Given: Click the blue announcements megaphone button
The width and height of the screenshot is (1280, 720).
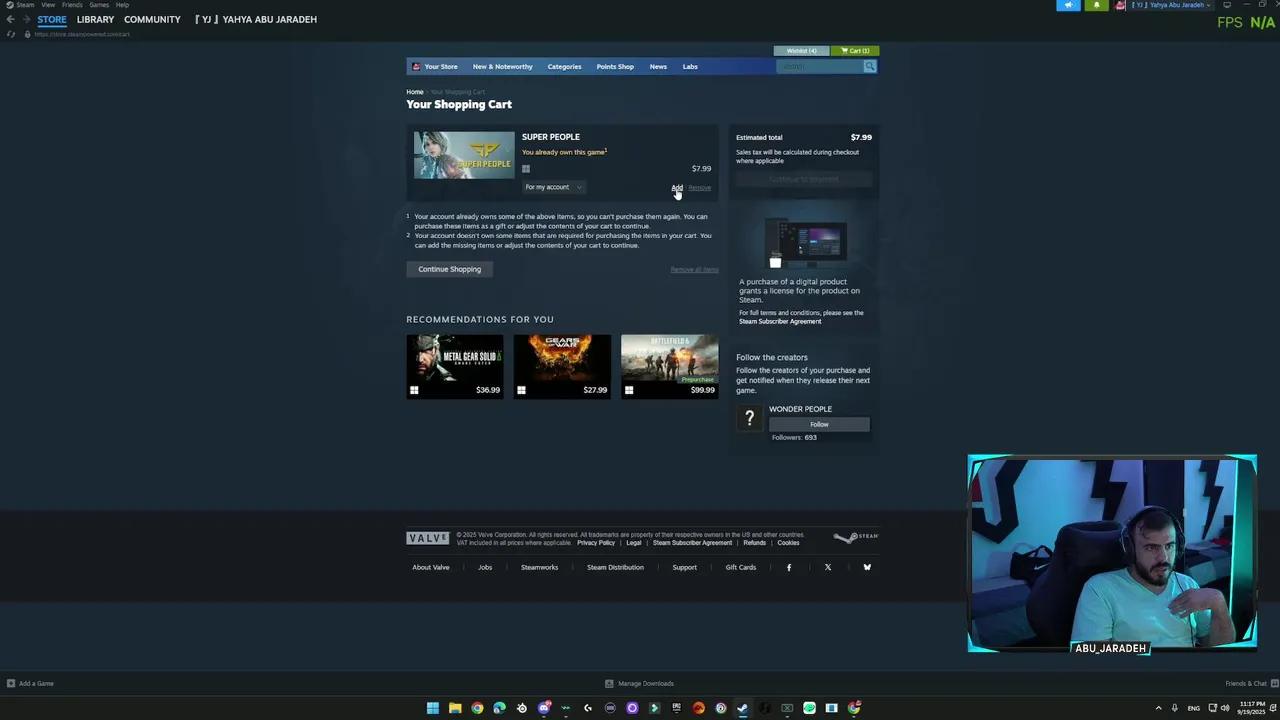Looking at the screenshot, I should (x=1068, y=5).
